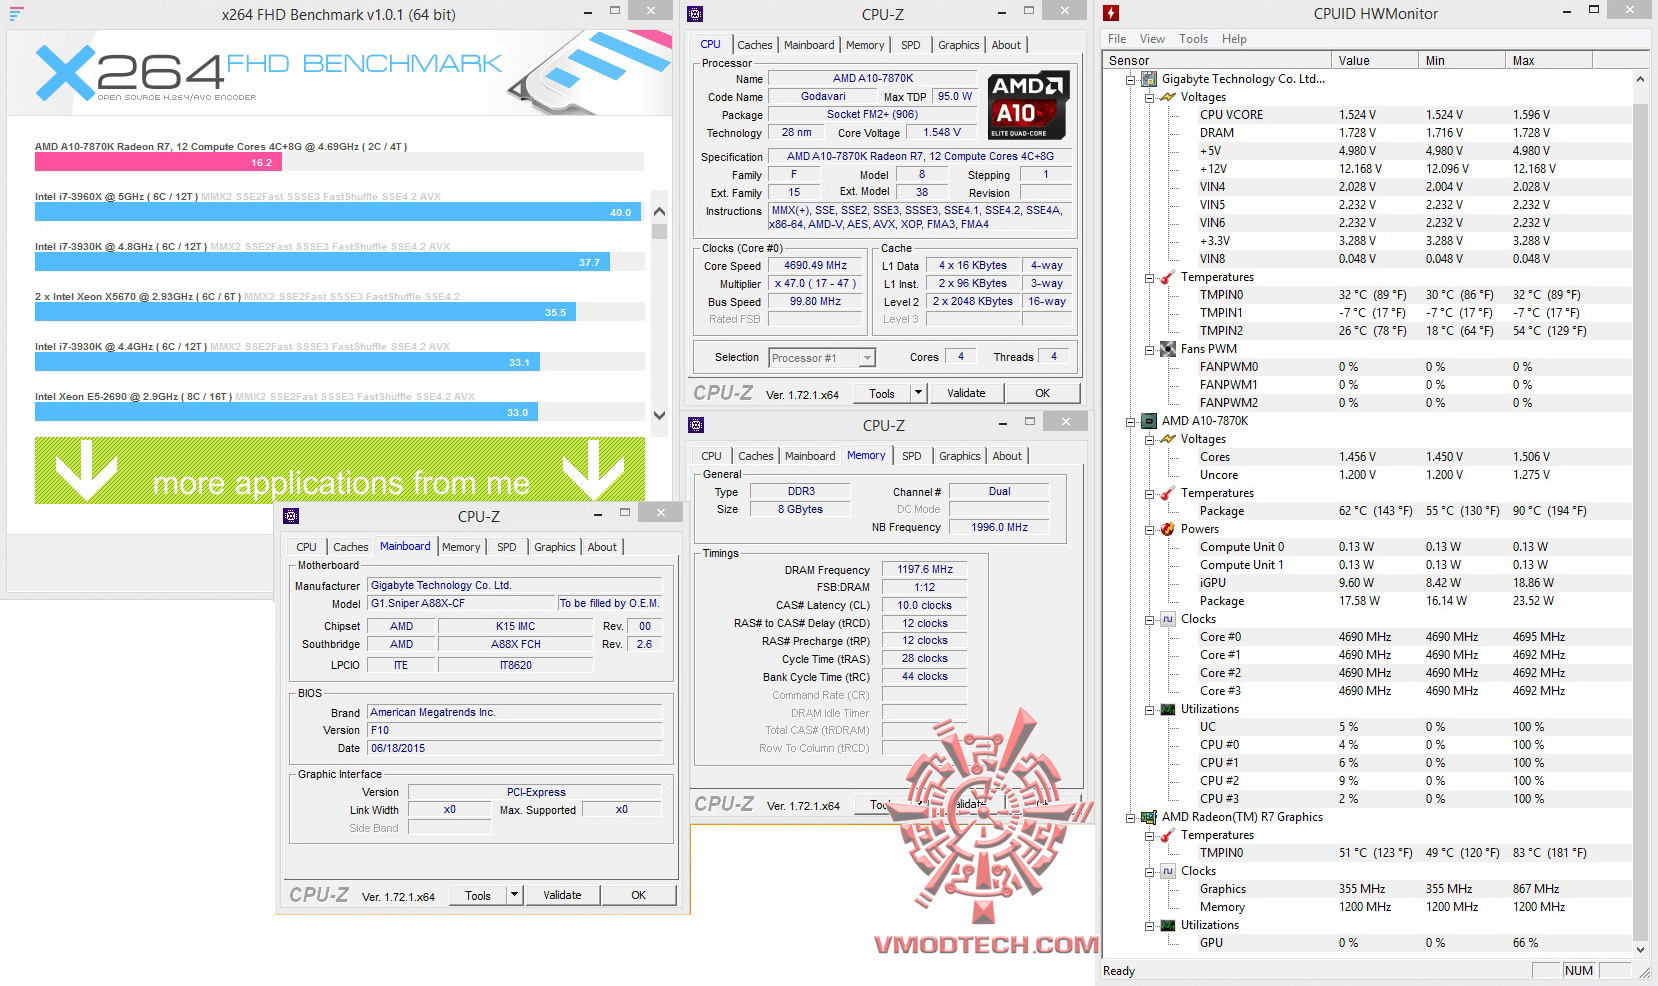Image resolution: width=1658 pixels, height=986 pixels.
Task: Open the Help menu in HWMonitor
Action: click(x=1234, y=39)
